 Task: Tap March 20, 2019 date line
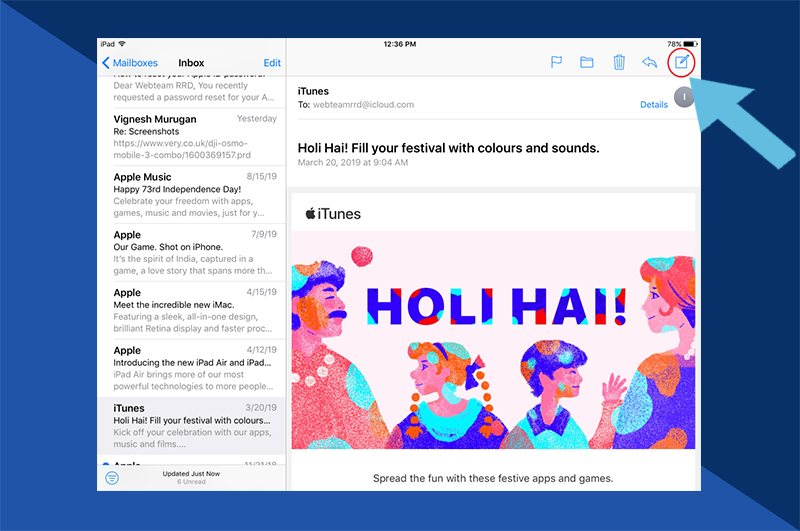point(353,162)
